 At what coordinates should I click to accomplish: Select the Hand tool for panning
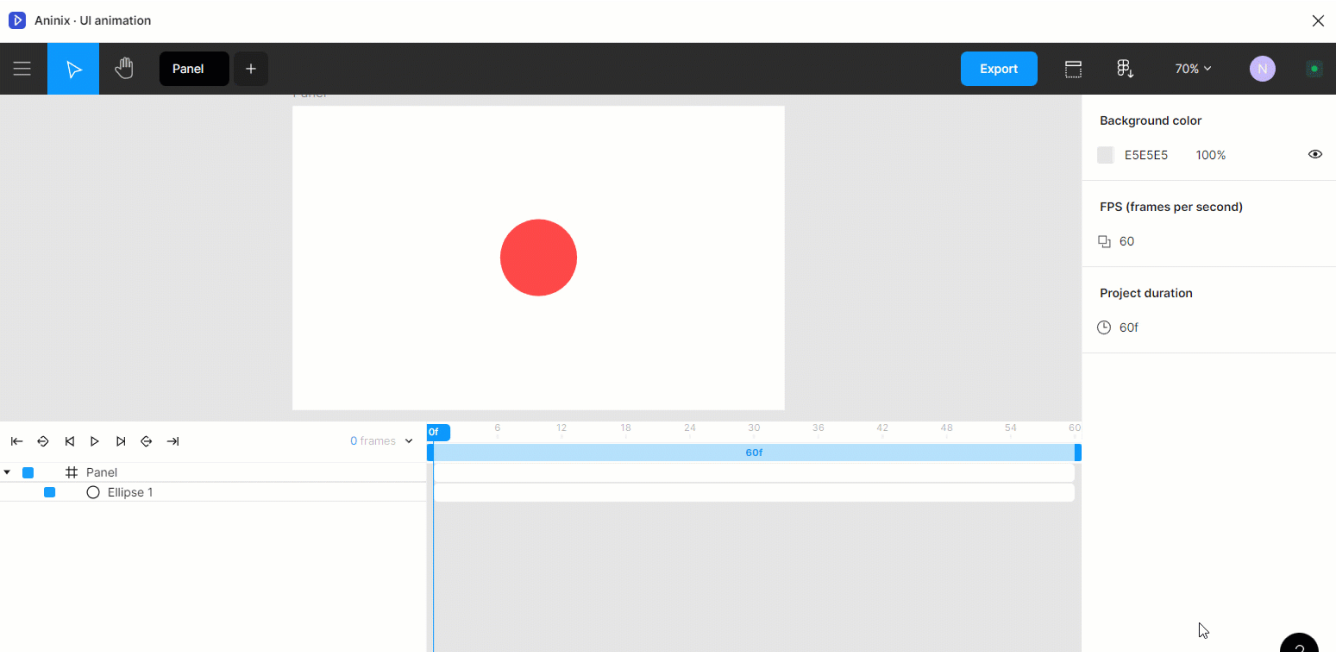[123, 68]
